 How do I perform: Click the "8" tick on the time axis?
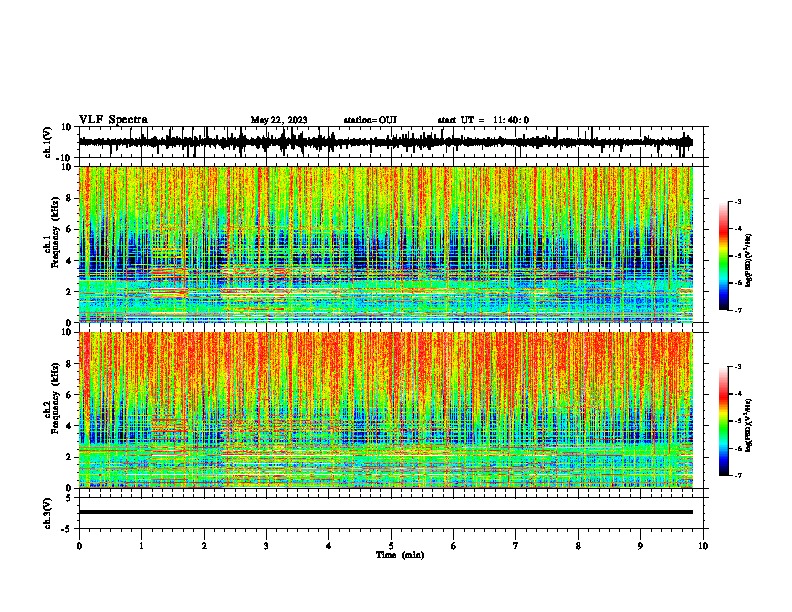(578, 546)
